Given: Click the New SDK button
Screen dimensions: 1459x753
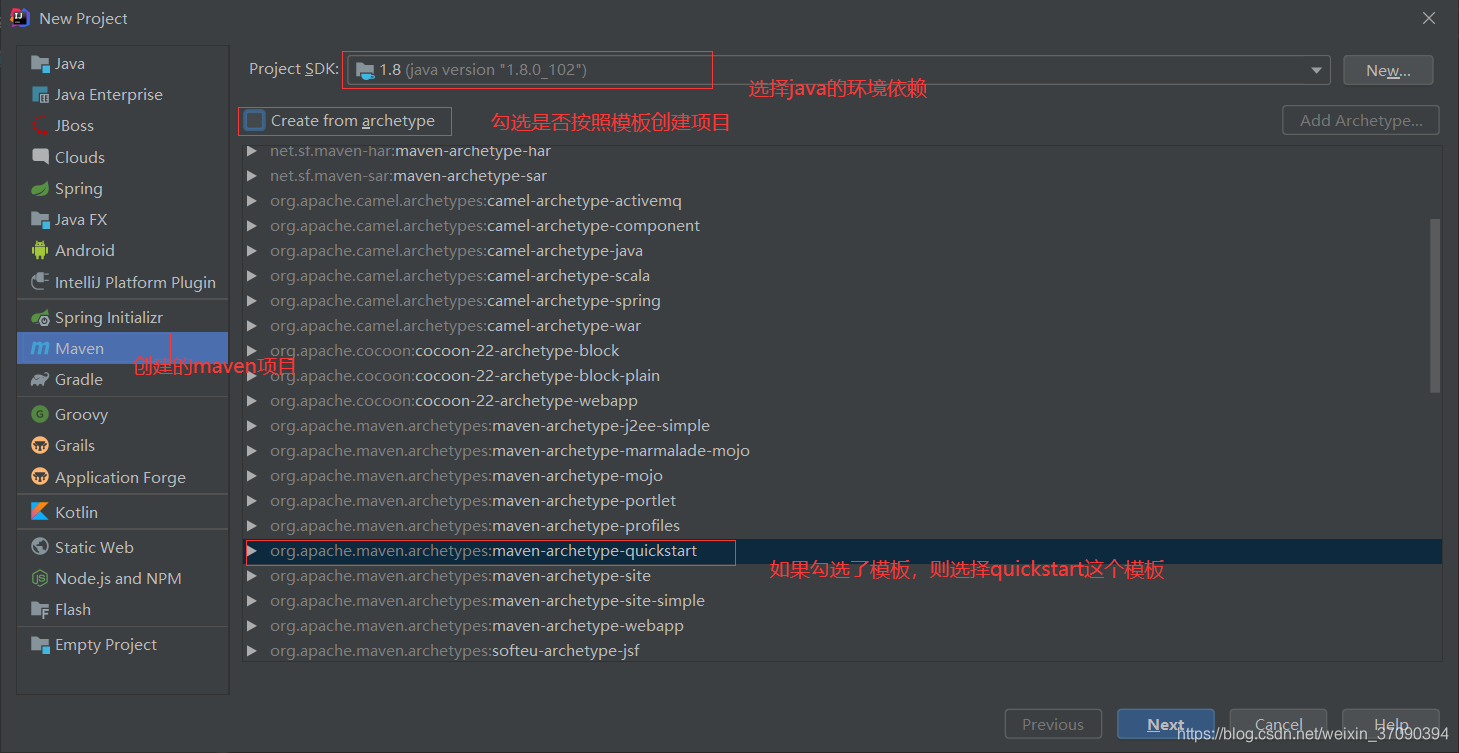Looking at the screenshot, I should 1388,69.
